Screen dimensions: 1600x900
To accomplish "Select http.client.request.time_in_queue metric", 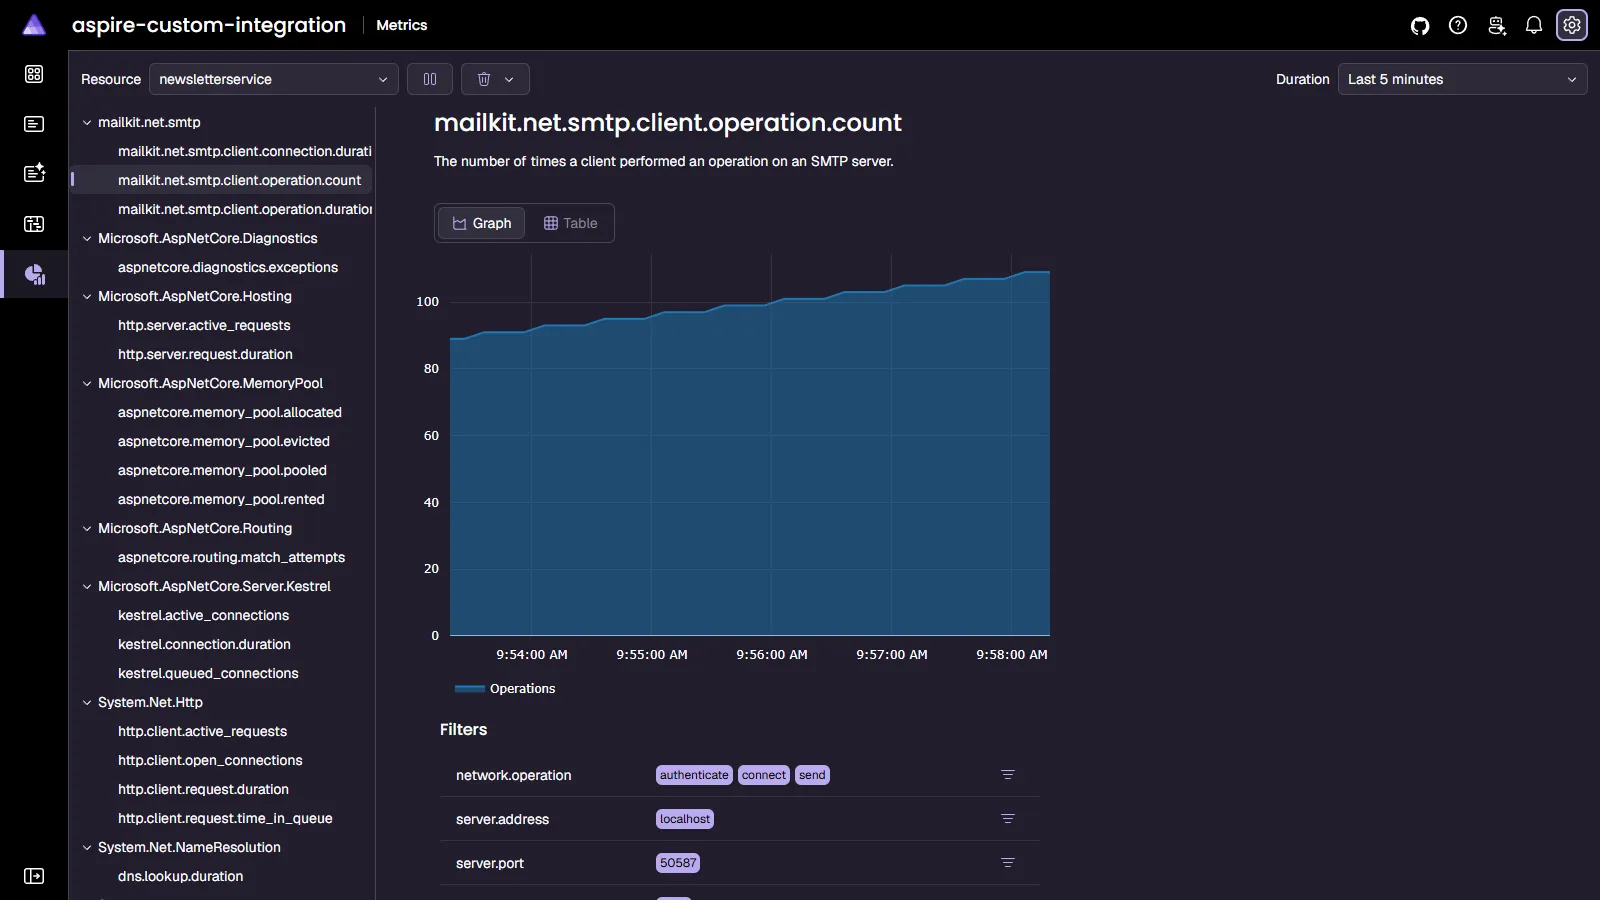I will click(225, 818).
